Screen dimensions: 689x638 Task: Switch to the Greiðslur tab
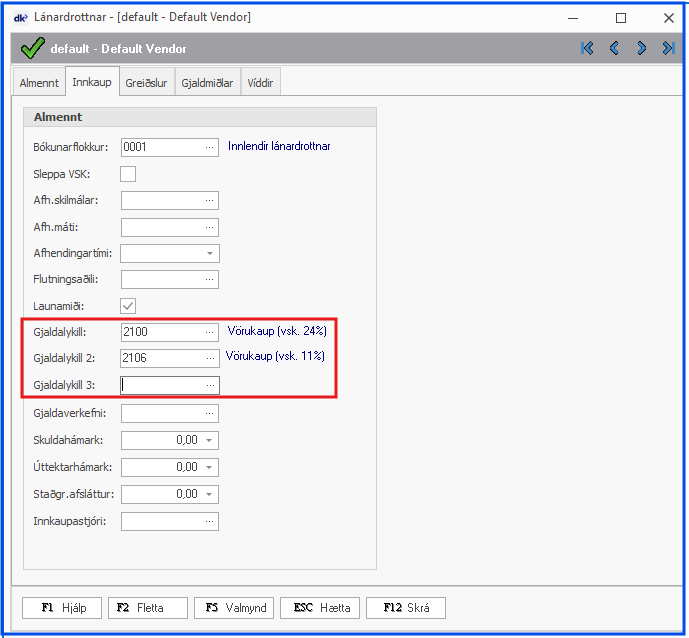coord(146,83)
